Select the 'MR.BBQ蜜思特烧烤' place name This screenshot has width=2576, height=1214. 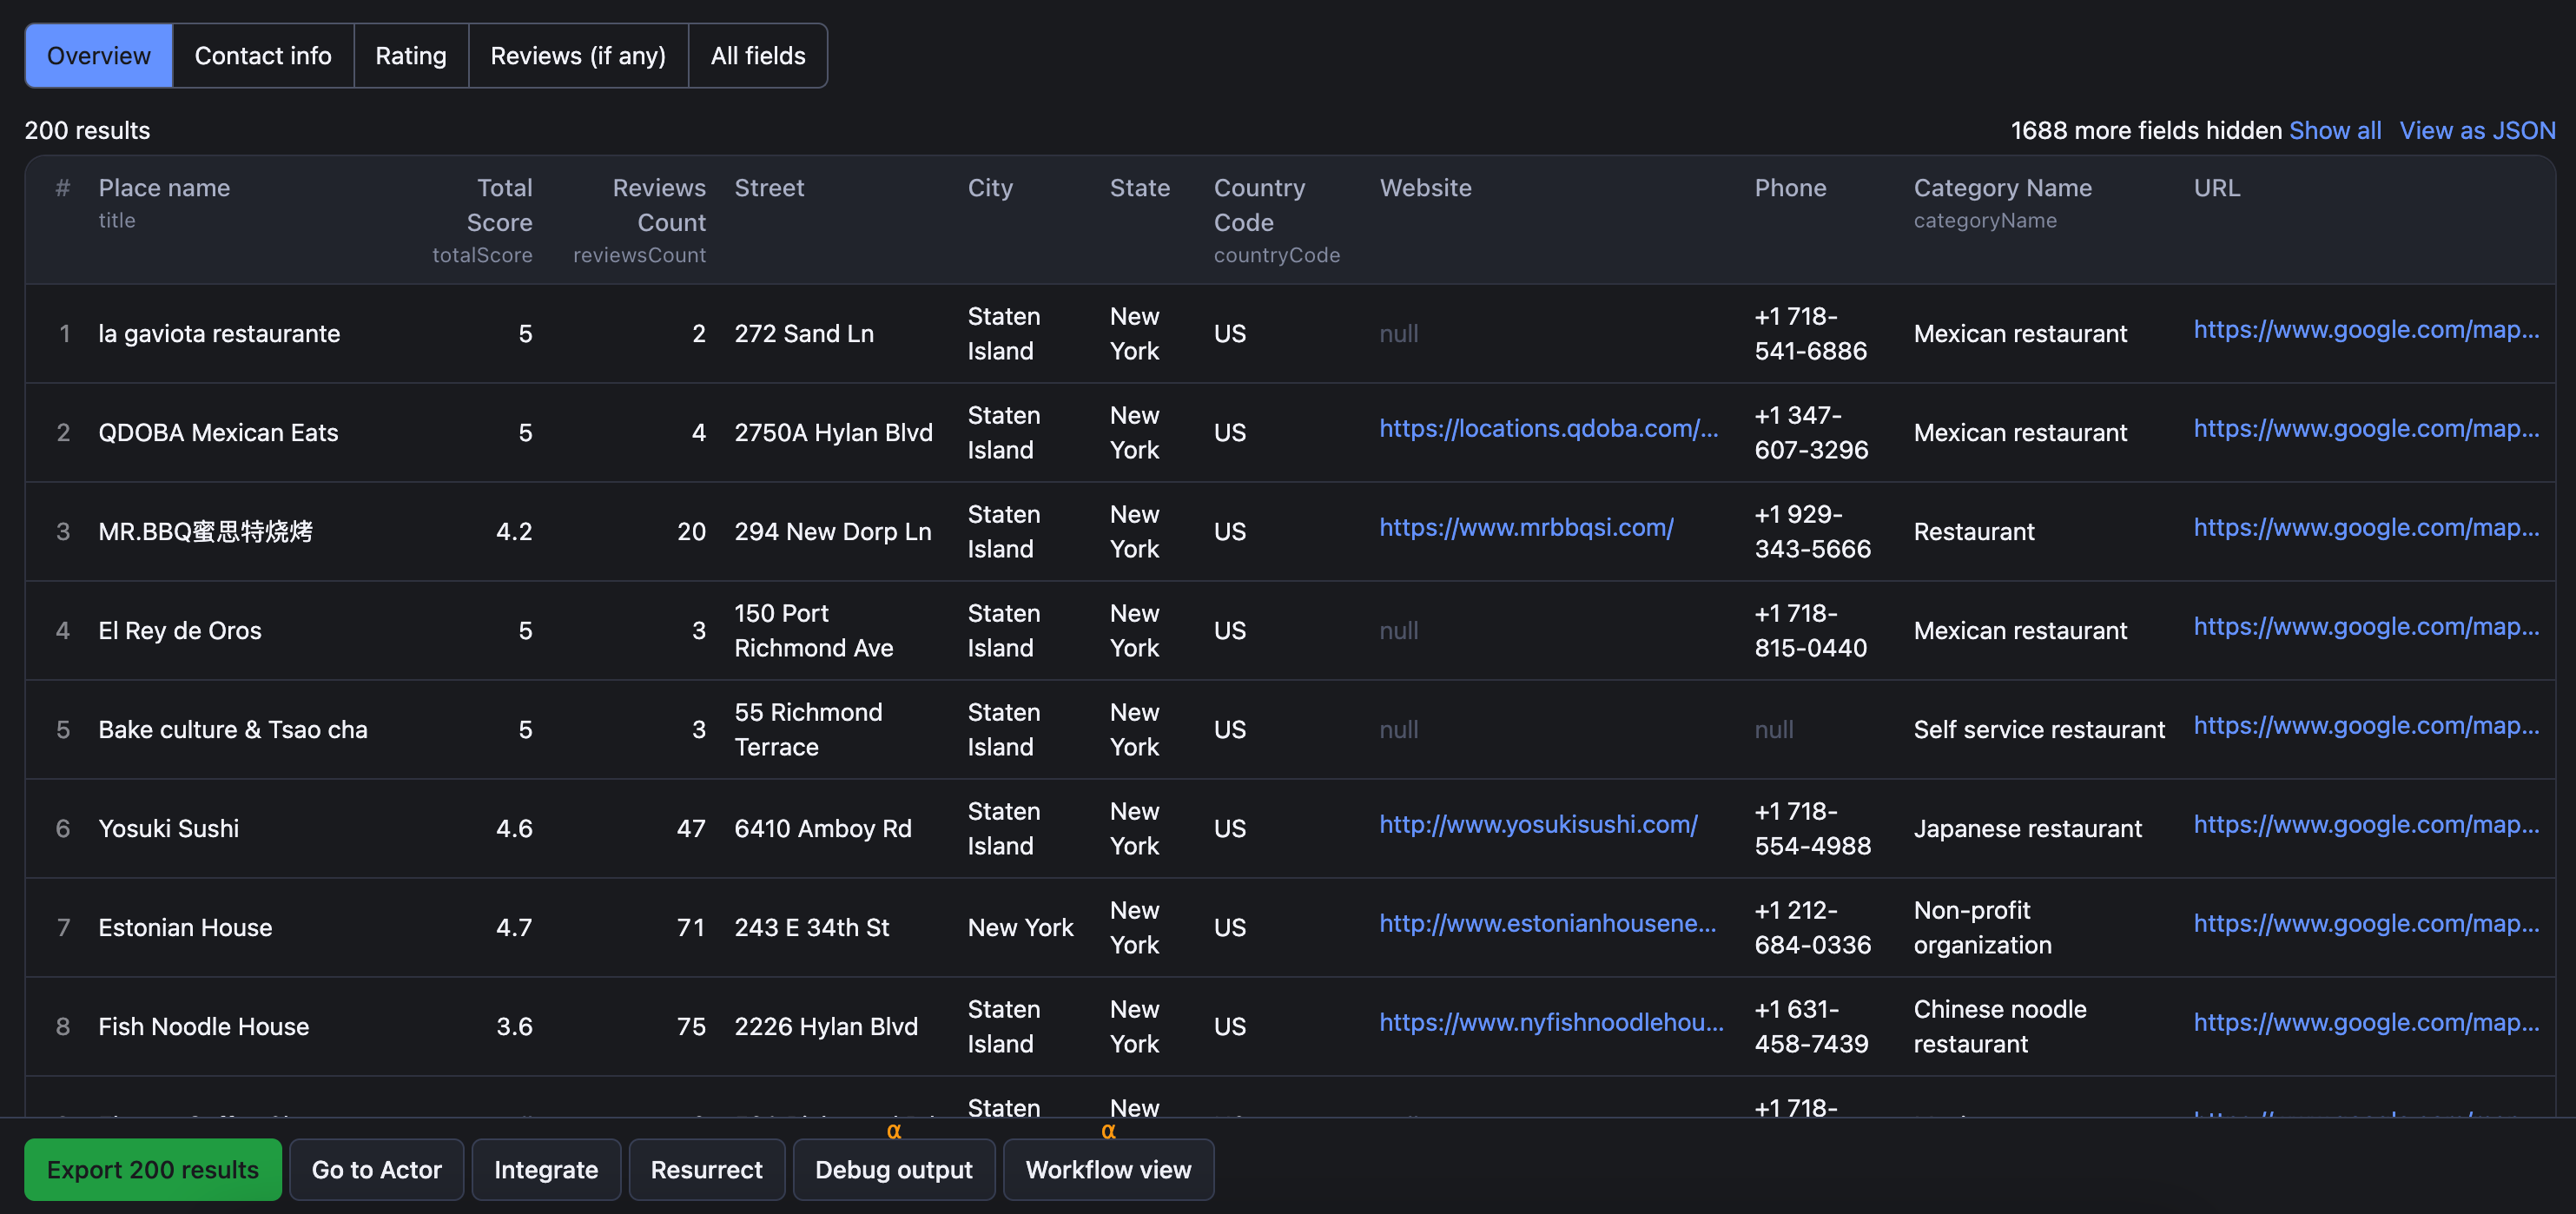(205, 532)
